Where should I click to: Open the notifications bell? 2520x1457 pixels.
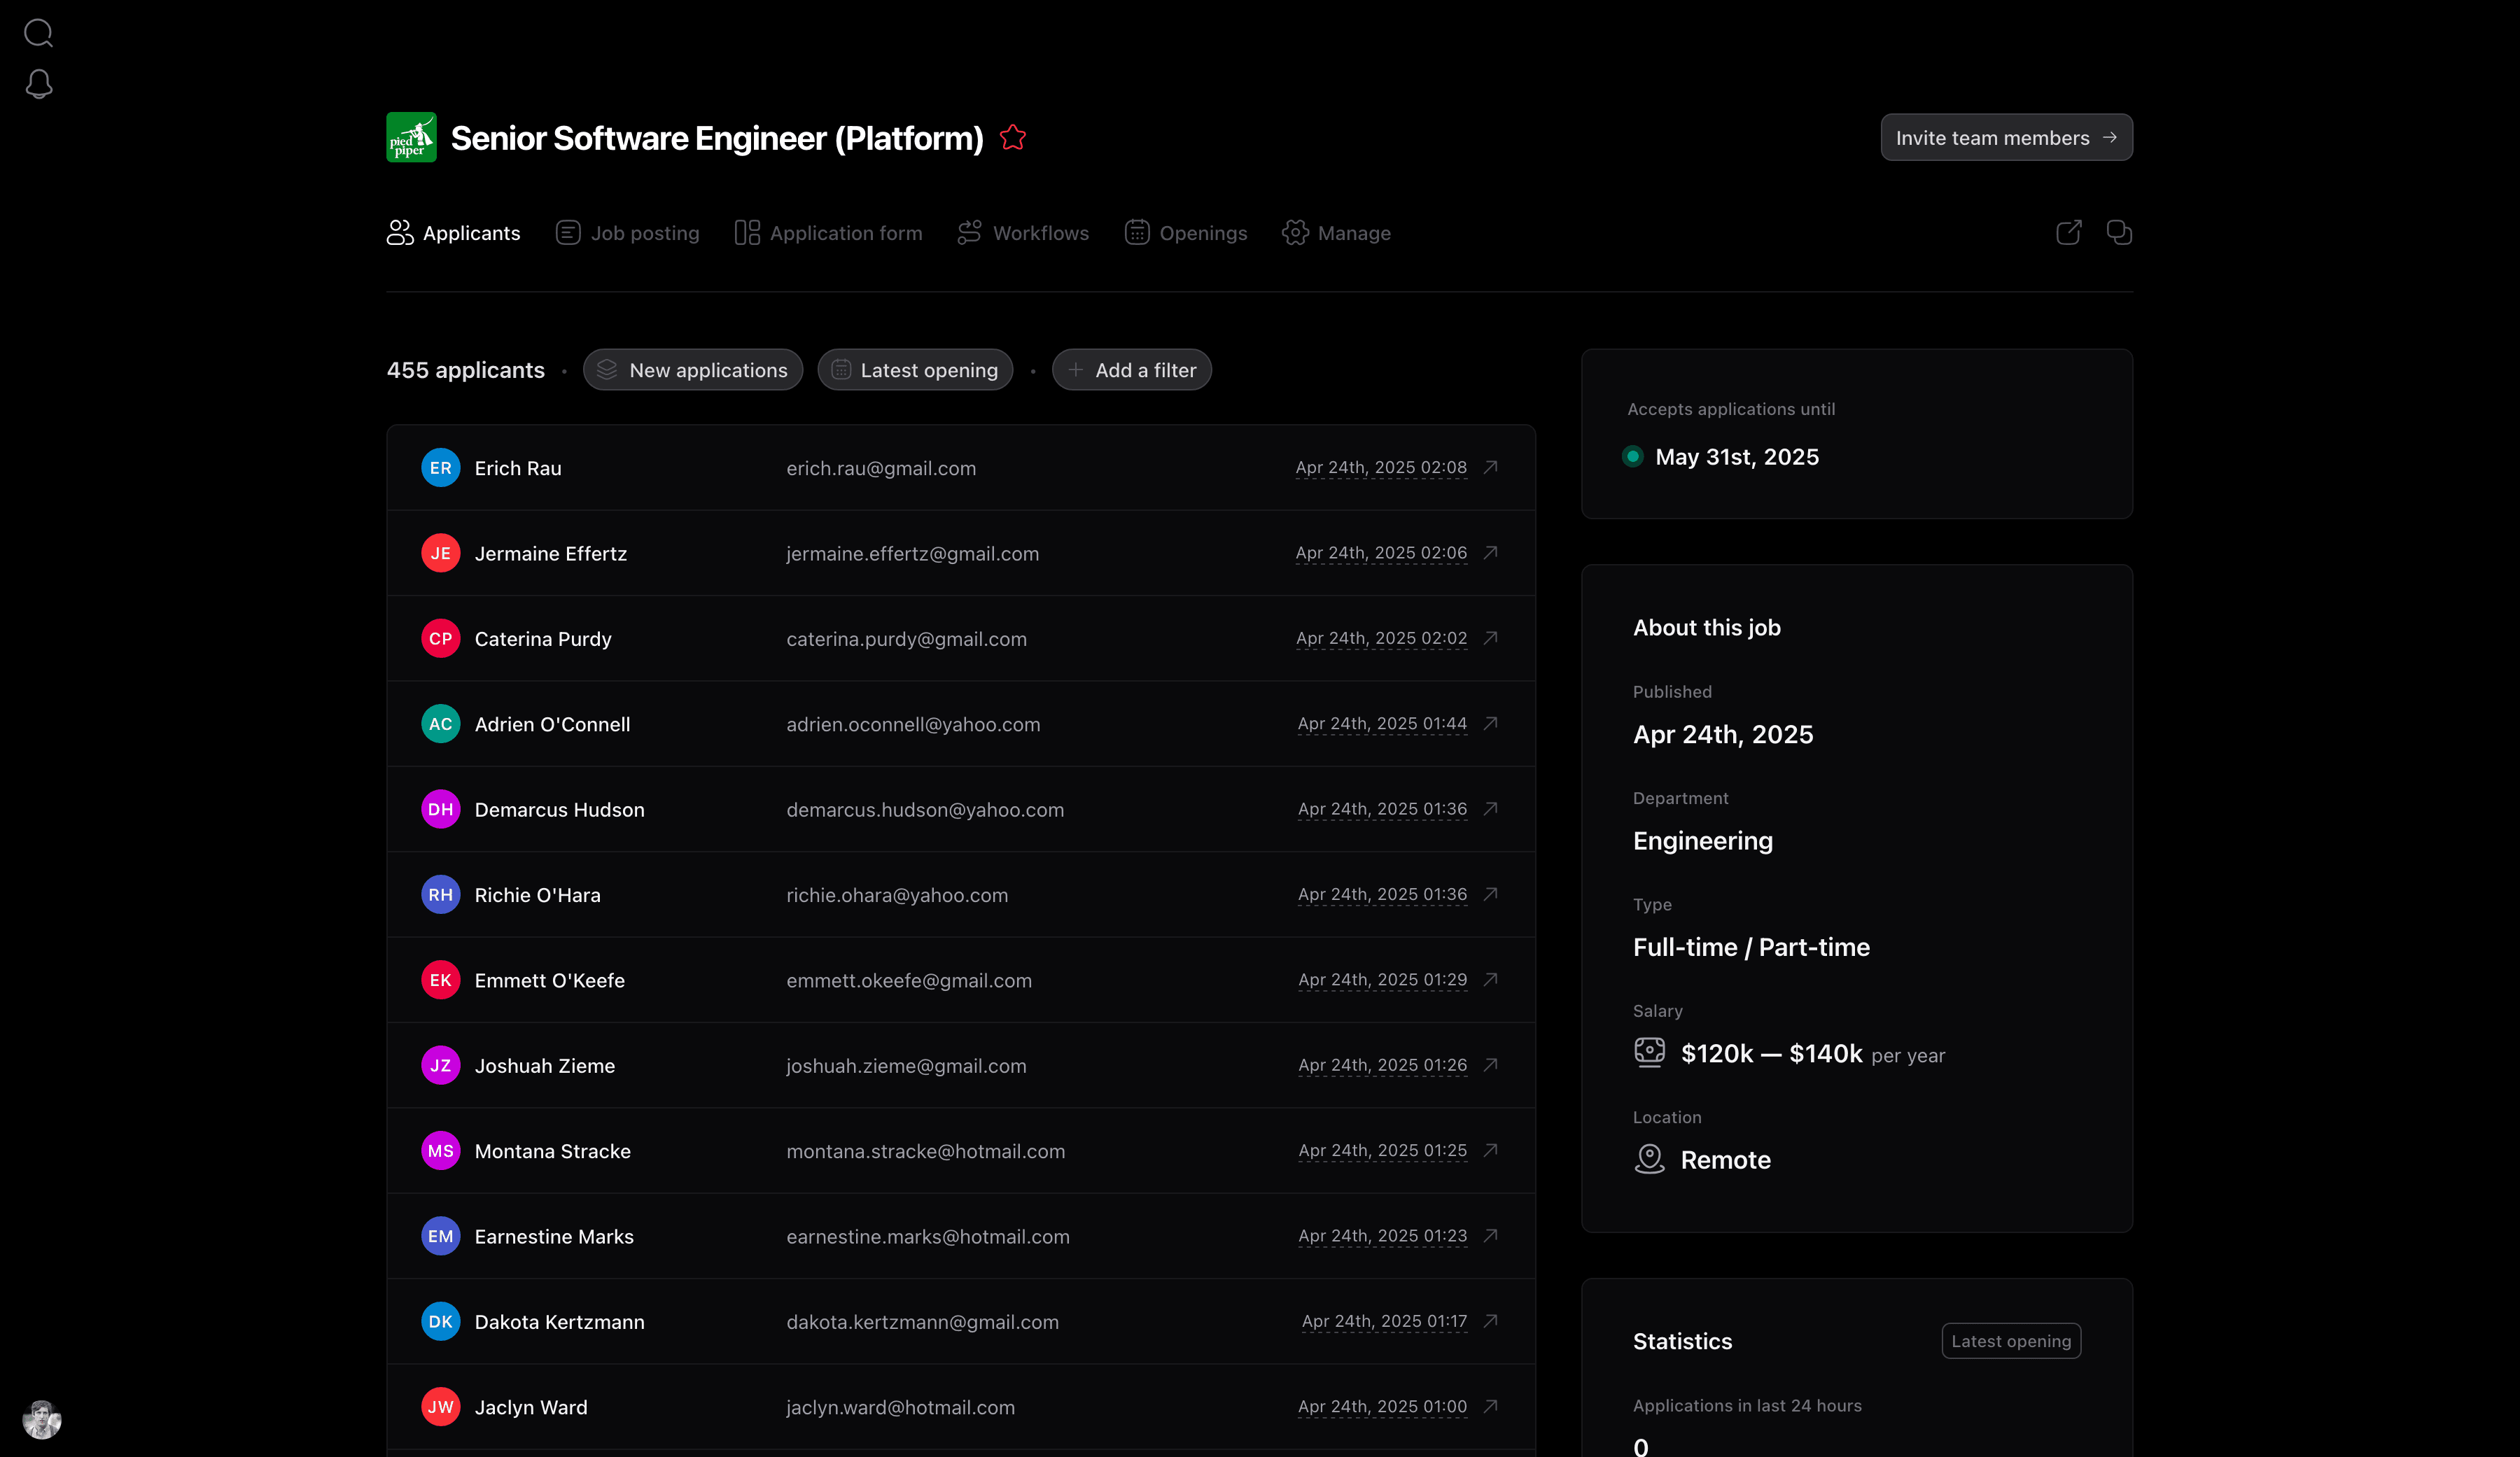[38, 84]
